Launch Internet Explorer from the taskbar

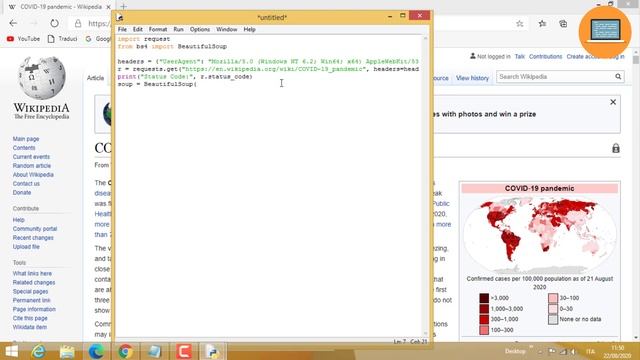(38, 351)
